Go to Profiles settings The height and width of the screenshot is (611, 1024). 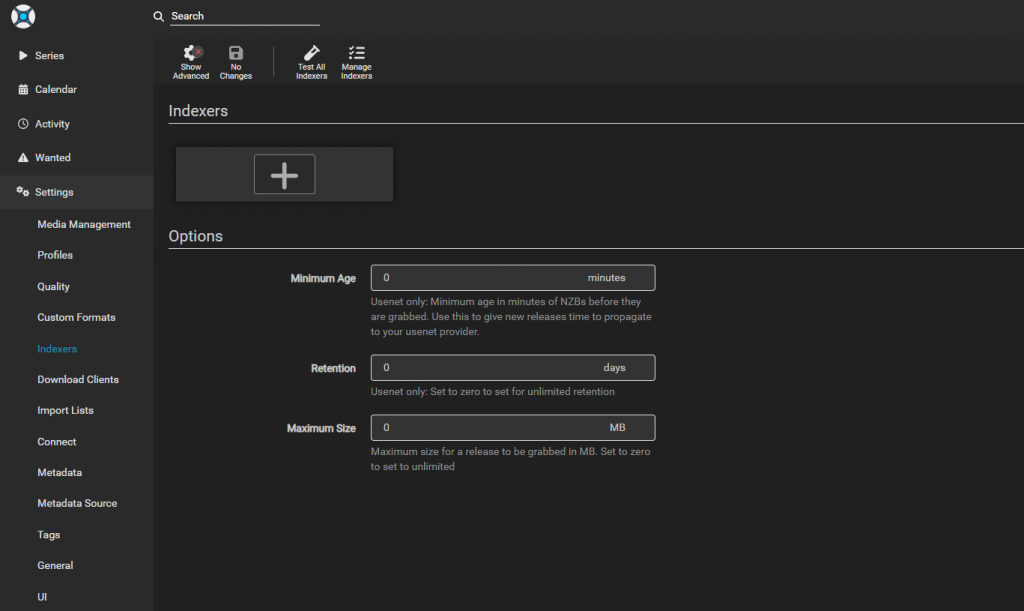55,255
